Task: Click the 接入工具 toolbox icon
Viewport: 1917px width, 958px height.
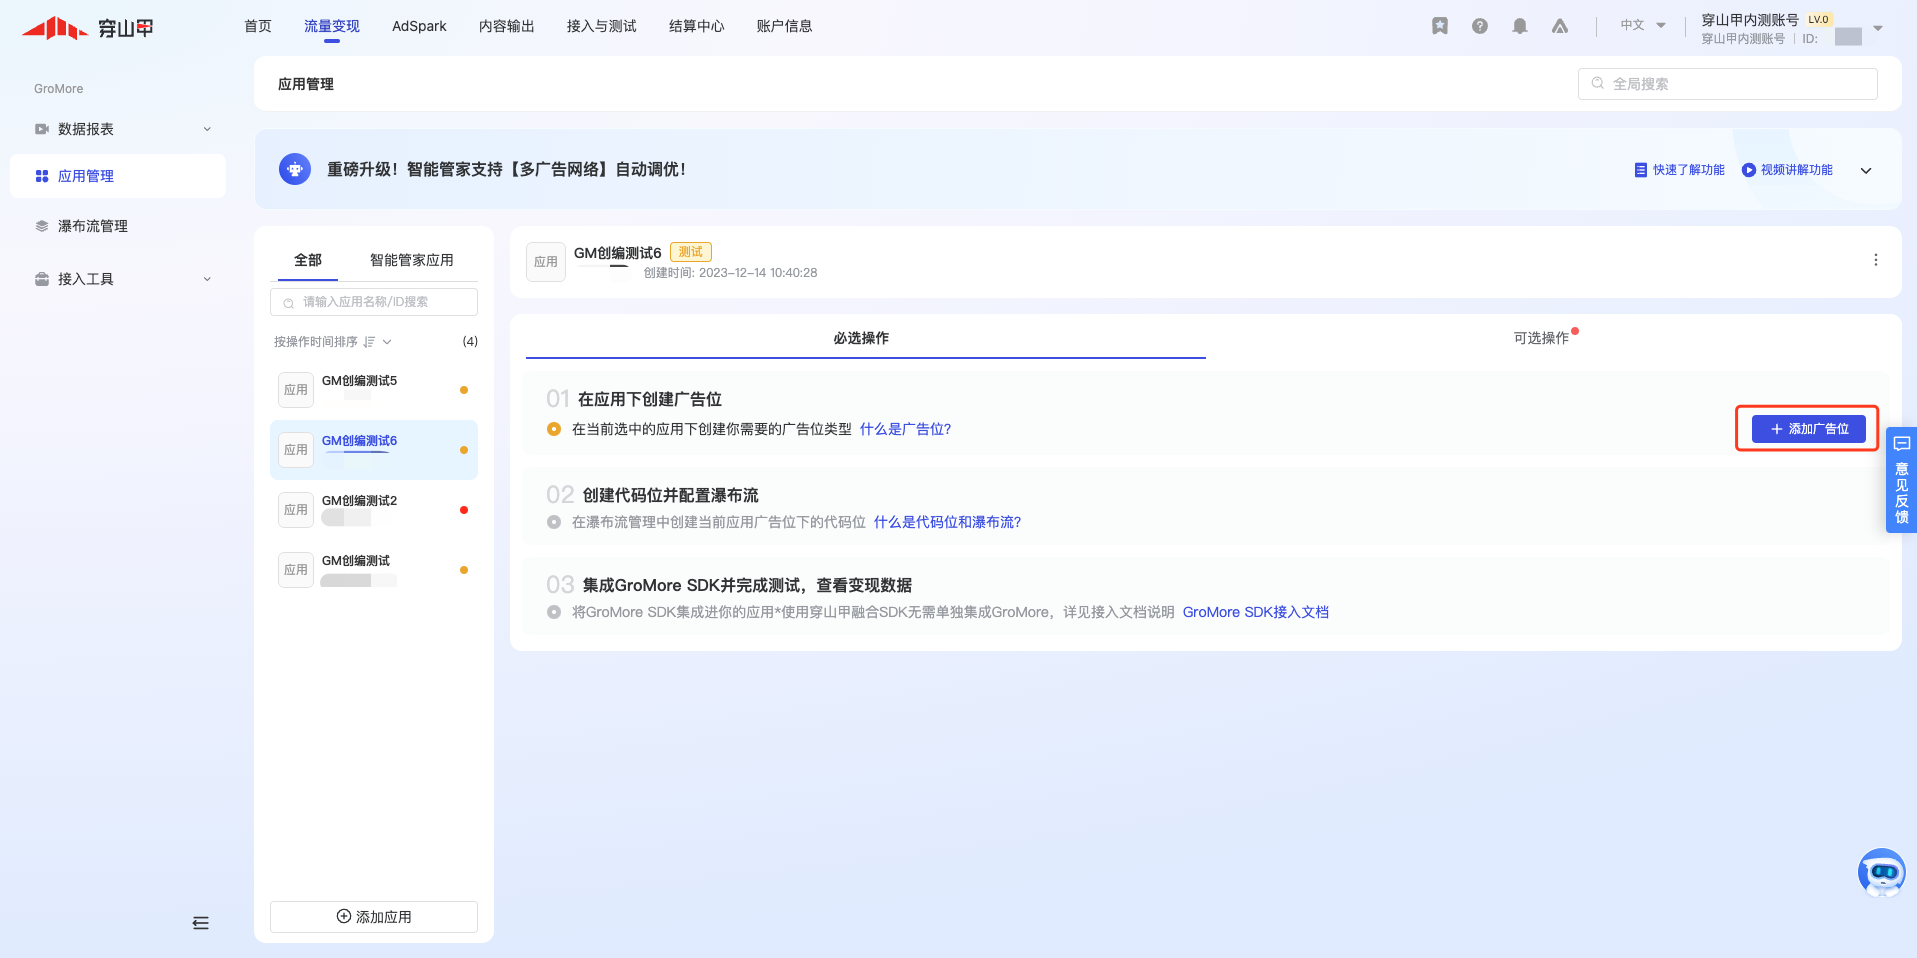Action: tap(42, 279)
